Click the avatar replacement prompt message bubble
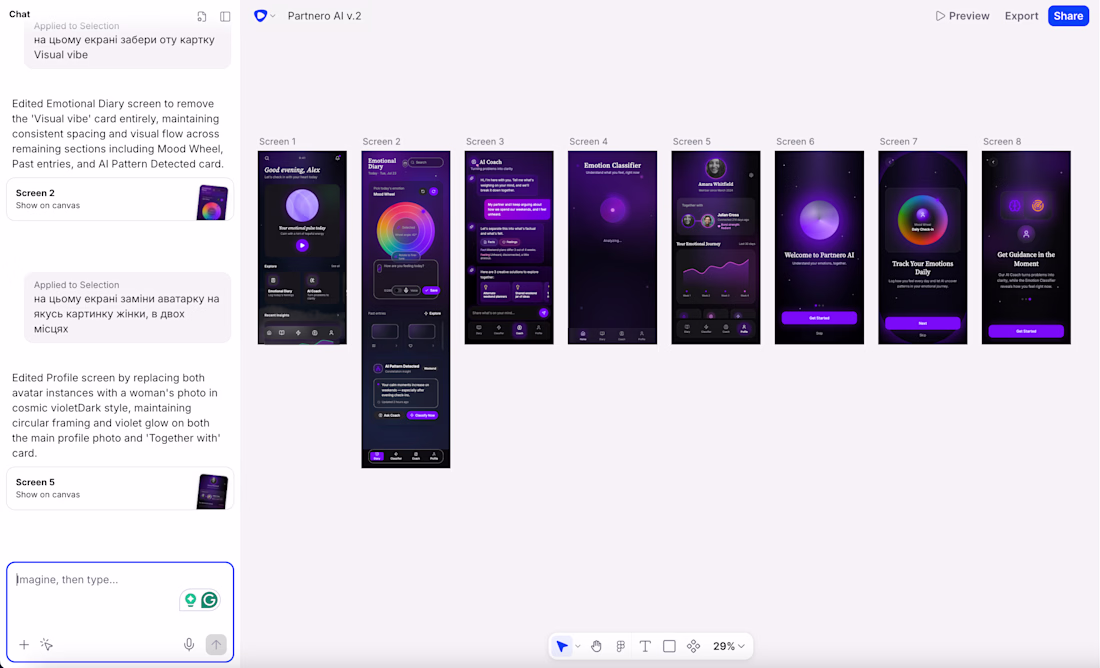The width and height of the screenshot is (1100, 668). [x=128, y=307]
